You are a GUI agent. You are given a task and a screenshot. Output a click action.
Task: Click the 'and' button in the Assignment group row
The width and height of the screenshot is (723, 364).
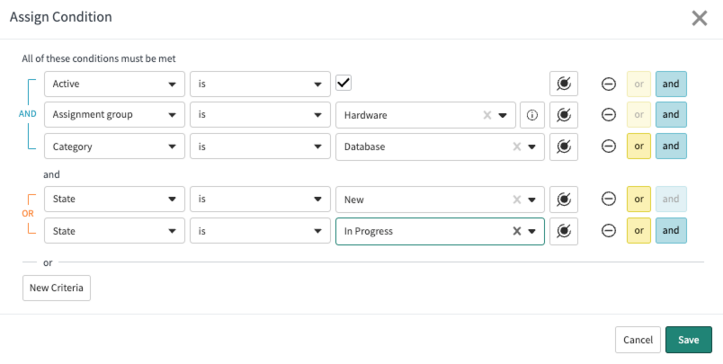pos(671,115)
